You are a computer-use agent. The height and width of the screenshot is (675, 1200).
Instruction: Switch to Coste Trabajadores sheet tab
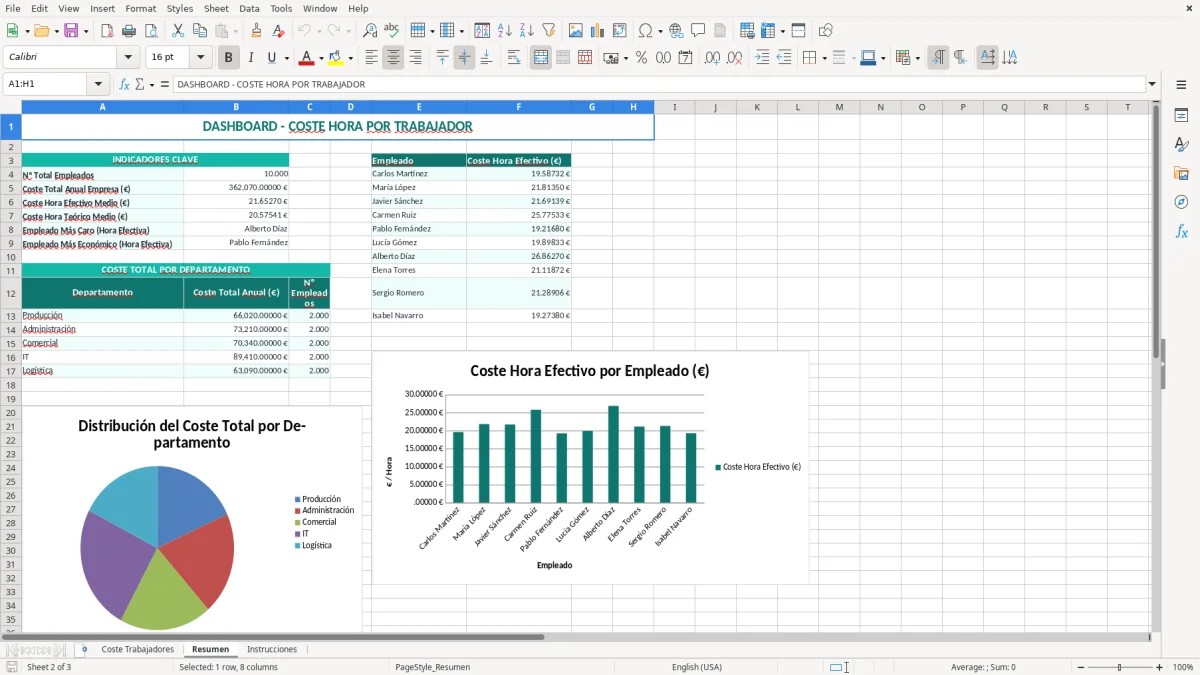click(137, 649)
